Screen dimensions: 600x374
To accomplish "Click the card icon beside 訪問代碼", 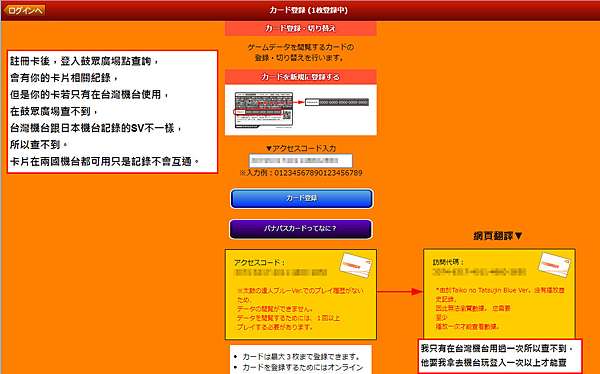I will click(x=554, y=265).
